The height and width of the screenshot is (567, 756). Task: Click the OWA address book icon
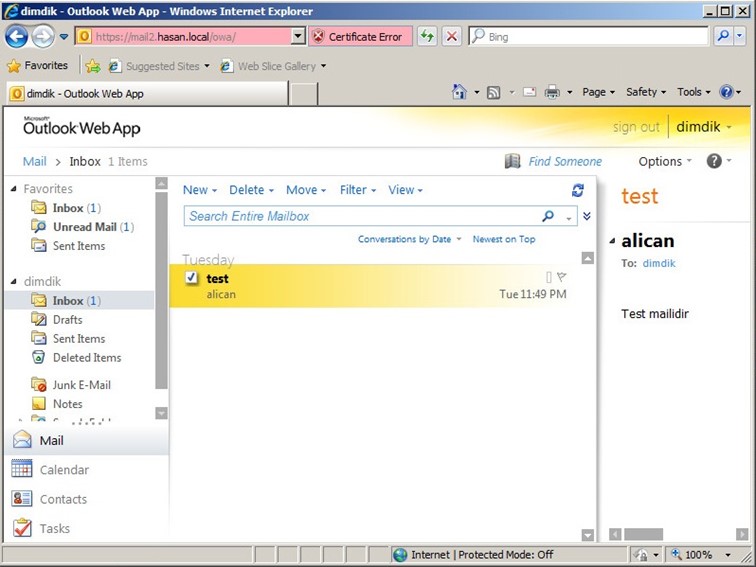(x=513, y=161)
